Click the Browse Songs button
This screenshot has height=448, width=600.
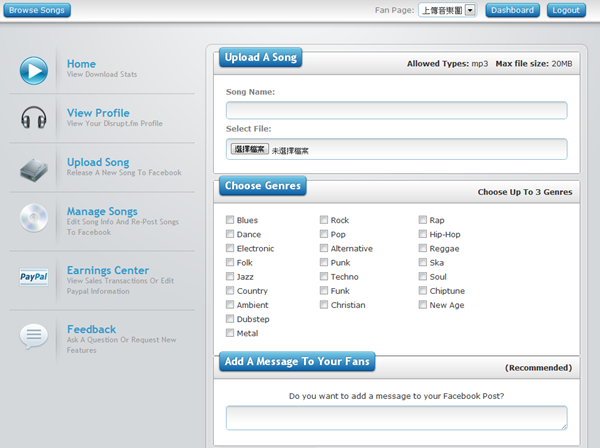[x=37, y=10]
